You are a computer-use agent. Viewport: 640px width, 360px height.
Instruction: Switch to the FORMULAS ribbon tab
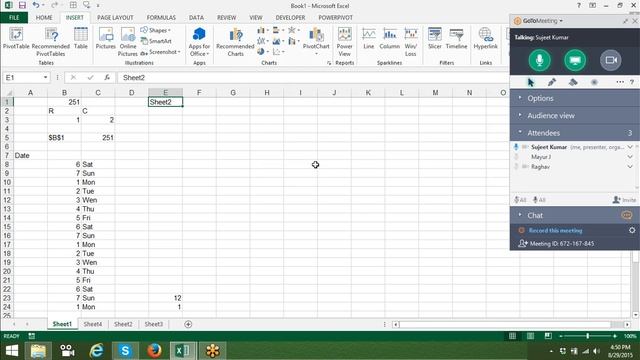click(161, 18)
